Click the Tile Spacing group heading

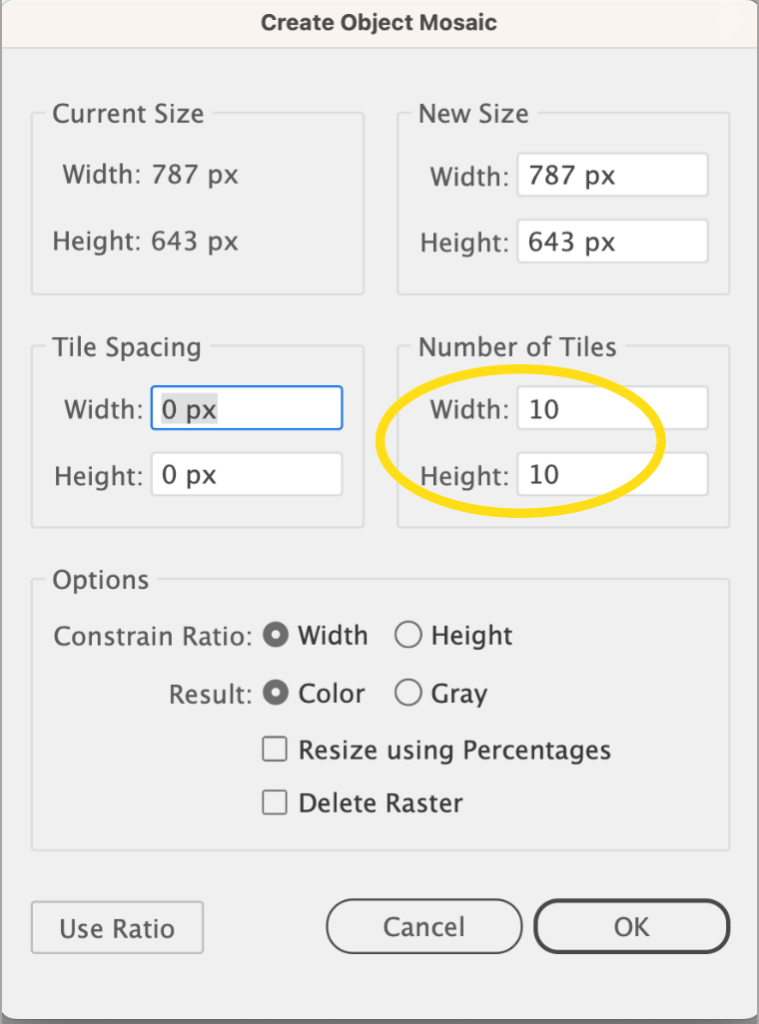click(127, 348)
